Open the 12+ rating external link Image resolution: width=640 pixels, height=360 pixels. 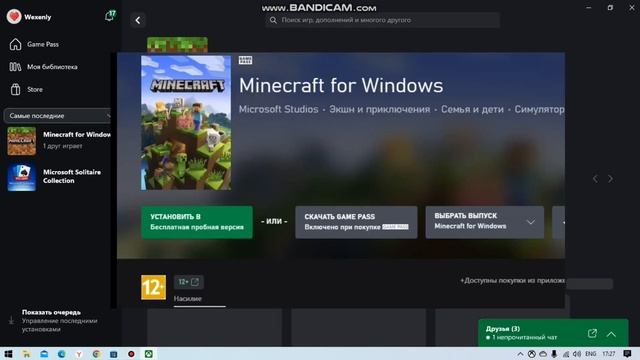tap(189, 282)
